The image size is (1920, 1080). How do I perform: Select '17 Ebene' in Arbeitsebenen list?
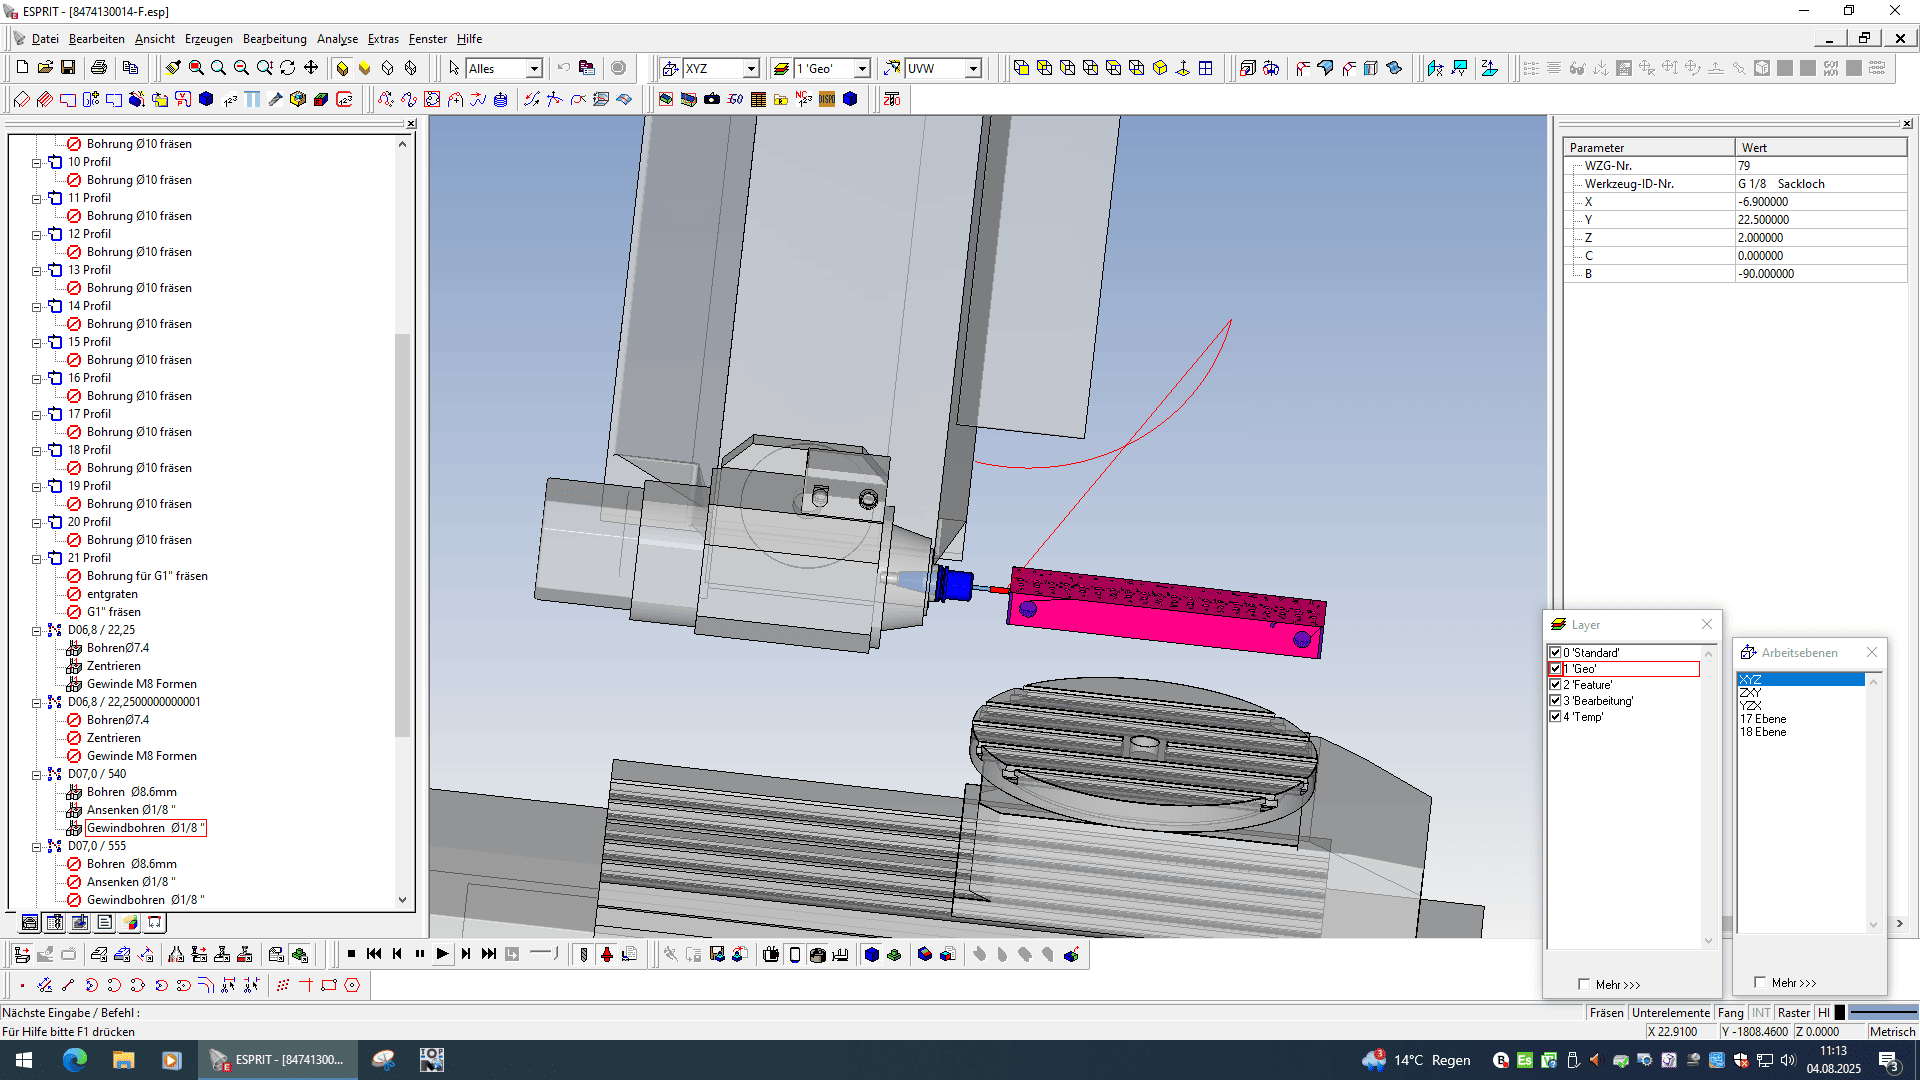click(x=1762, y=719)
